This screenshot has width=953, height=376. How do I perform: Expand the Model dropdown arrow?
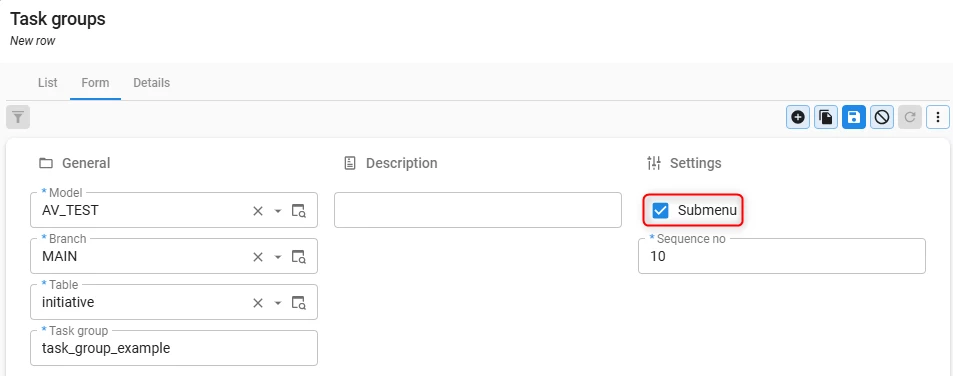278,211
